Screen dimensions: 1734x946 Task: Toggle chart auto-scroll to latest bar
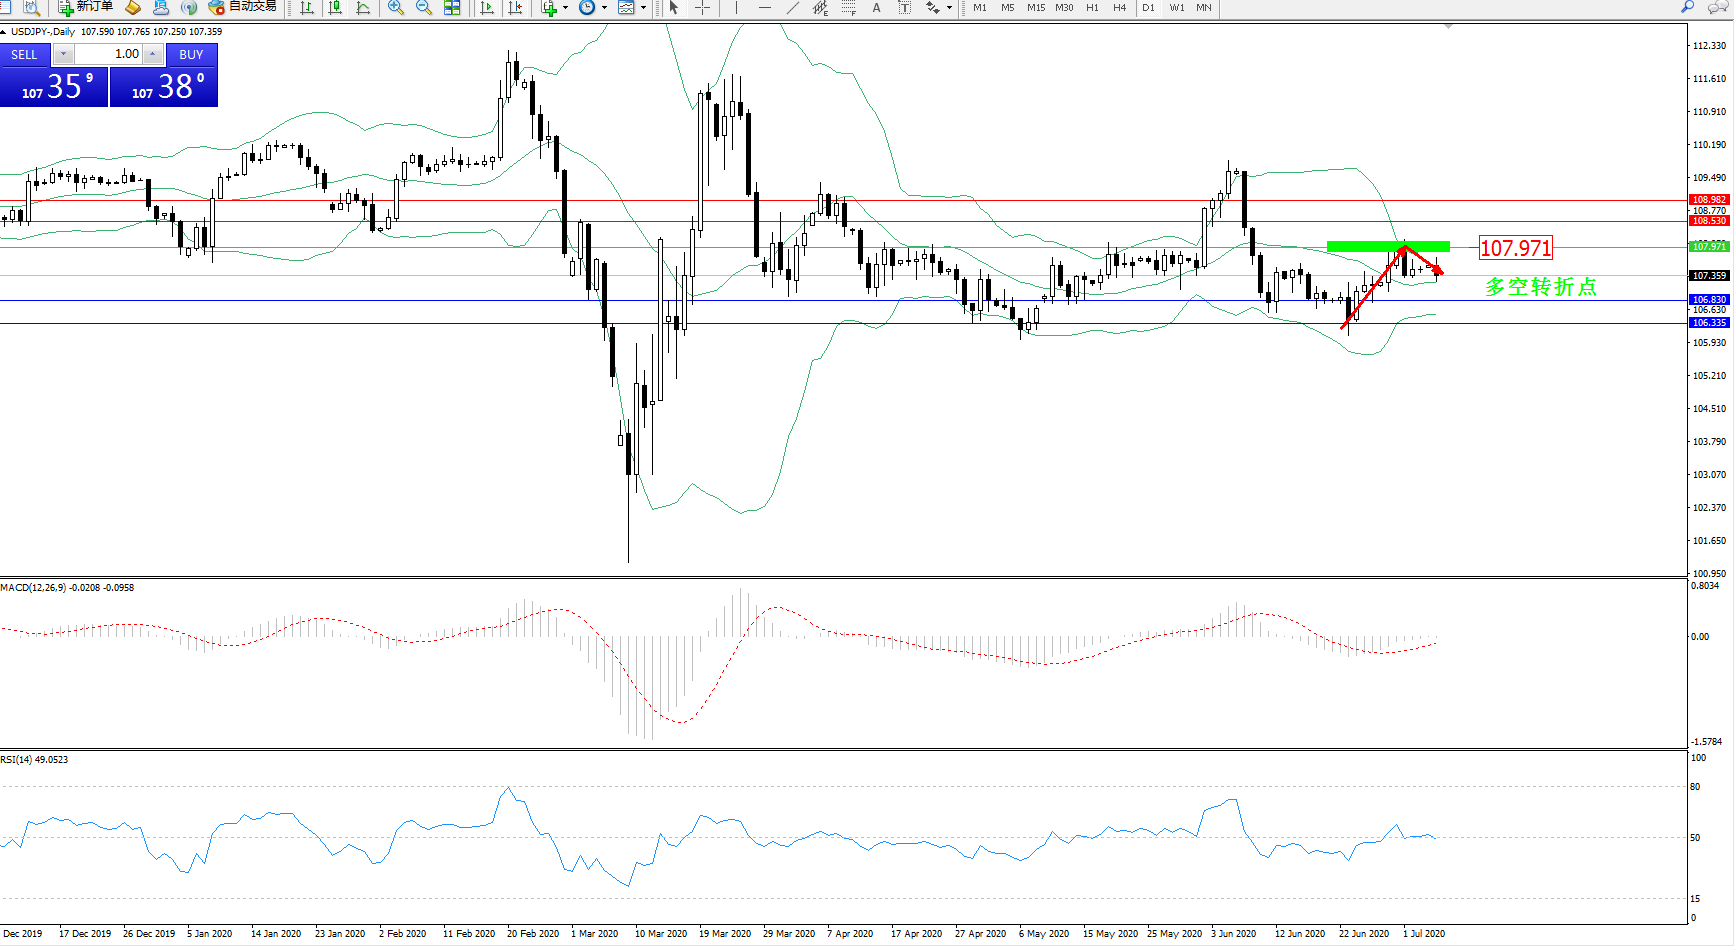click(x=487, y=8)
